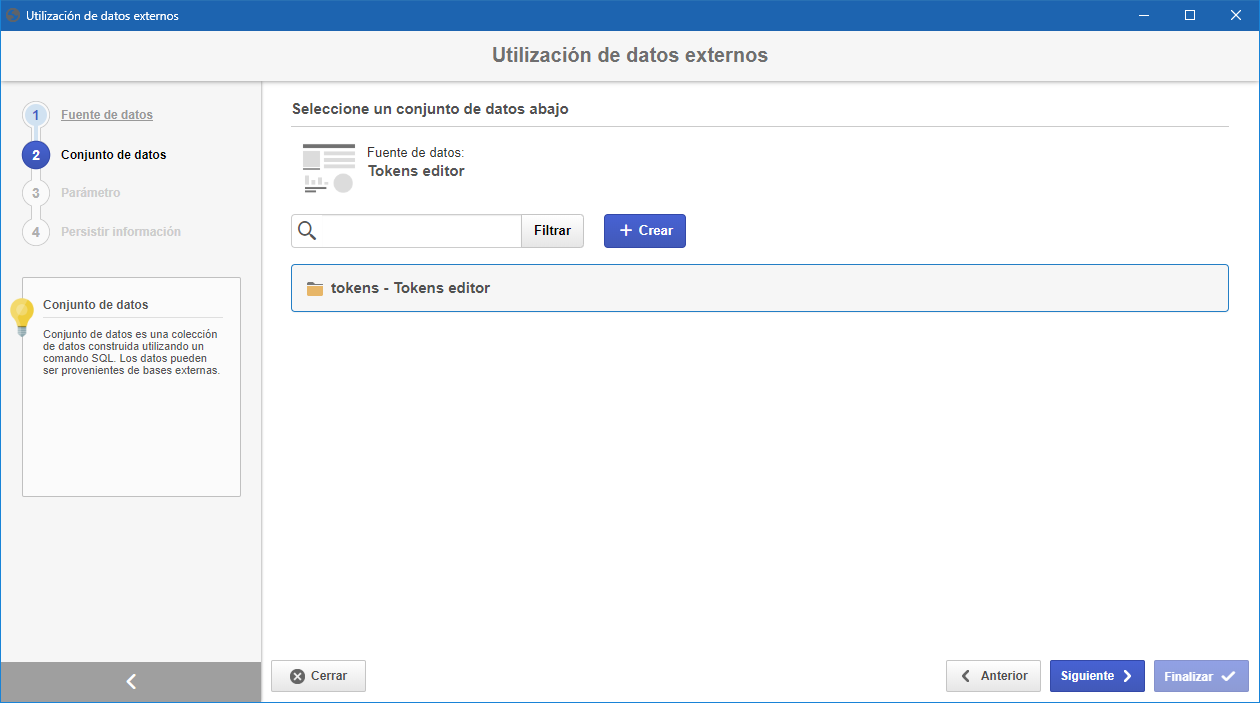Focus the dataset search input field
The width and height of the screenshot is (1260, 703).
tap(406, 231)
